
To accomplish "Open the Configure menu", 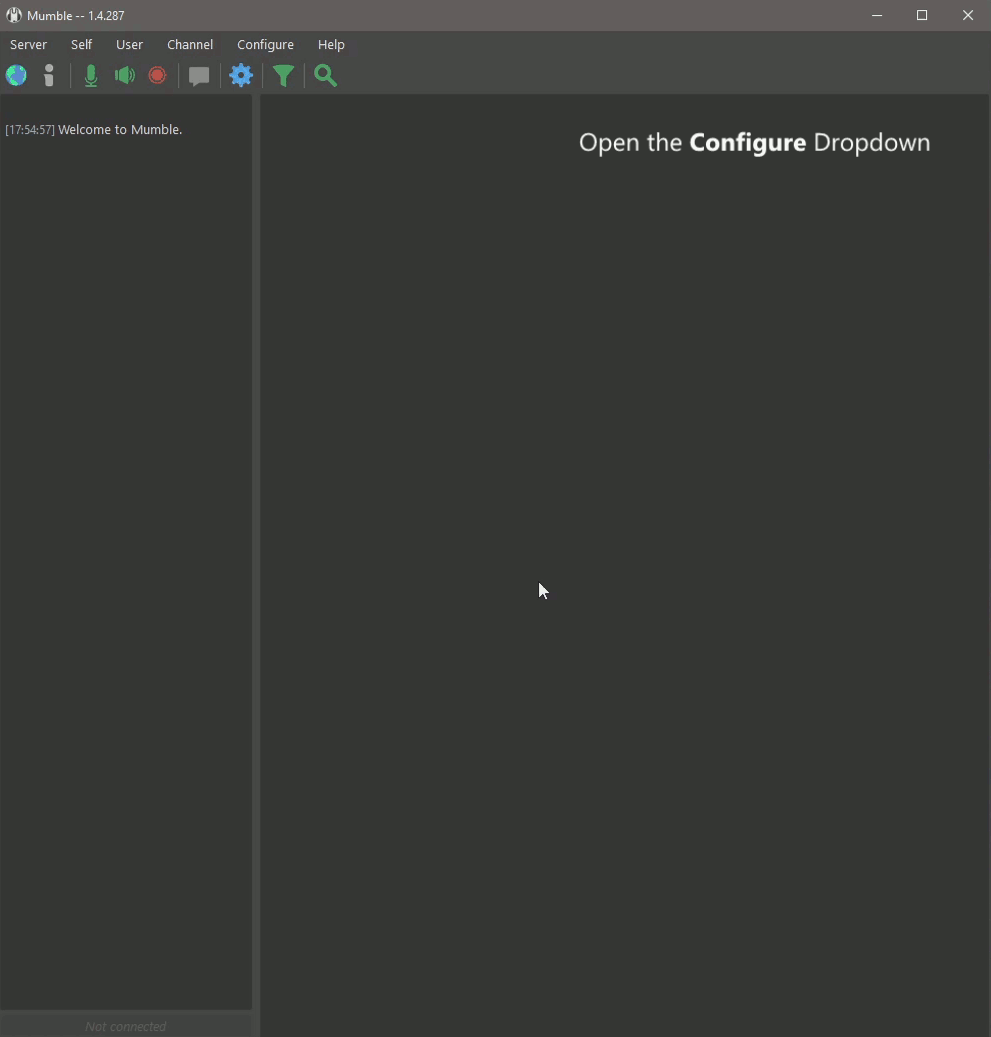I will pos(265,44).
